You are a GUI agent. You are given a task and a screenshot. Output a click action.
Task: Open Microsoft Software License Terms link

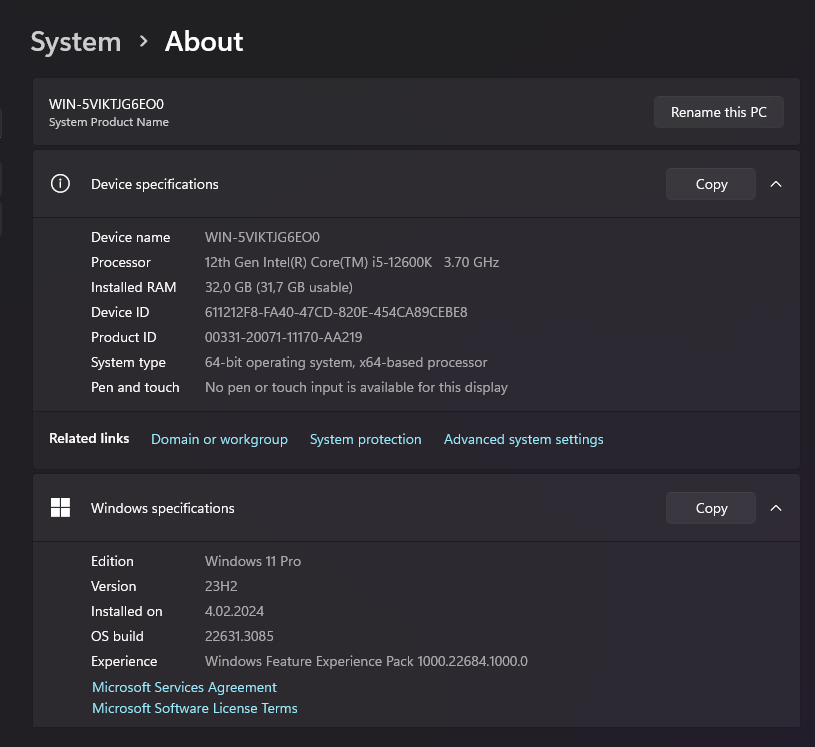[x=195, y=708]
